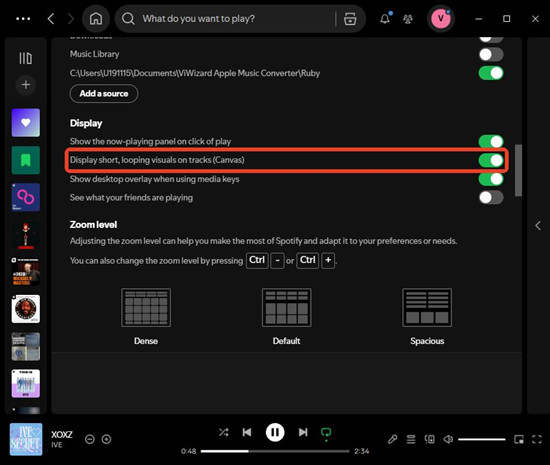Open the Home page
This screenshot has height=465, width=550.
pos(96,19)
